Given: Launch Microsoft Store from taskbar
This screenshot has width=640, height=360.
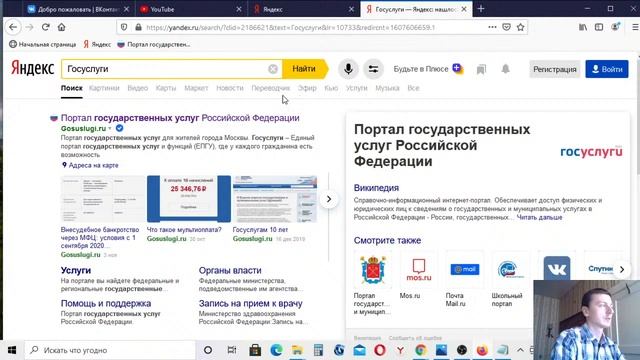Looking at the screenshot, I should 255,350.
